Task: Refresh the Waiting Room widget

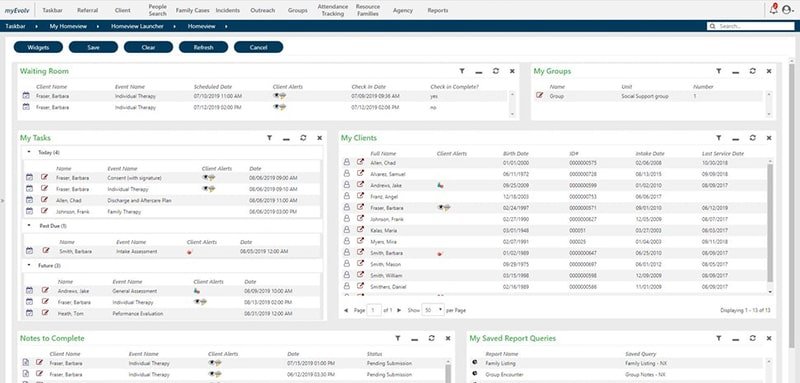Action: click(495, 71)
